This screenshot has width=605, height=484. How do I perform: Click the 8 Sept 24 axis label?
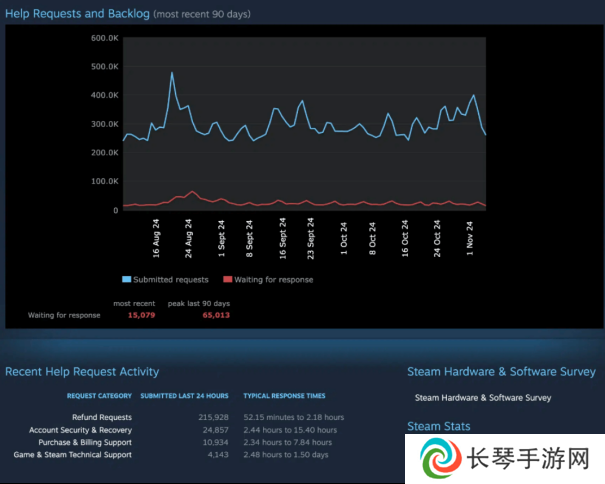pyautogui.click(x=249, y=238)
